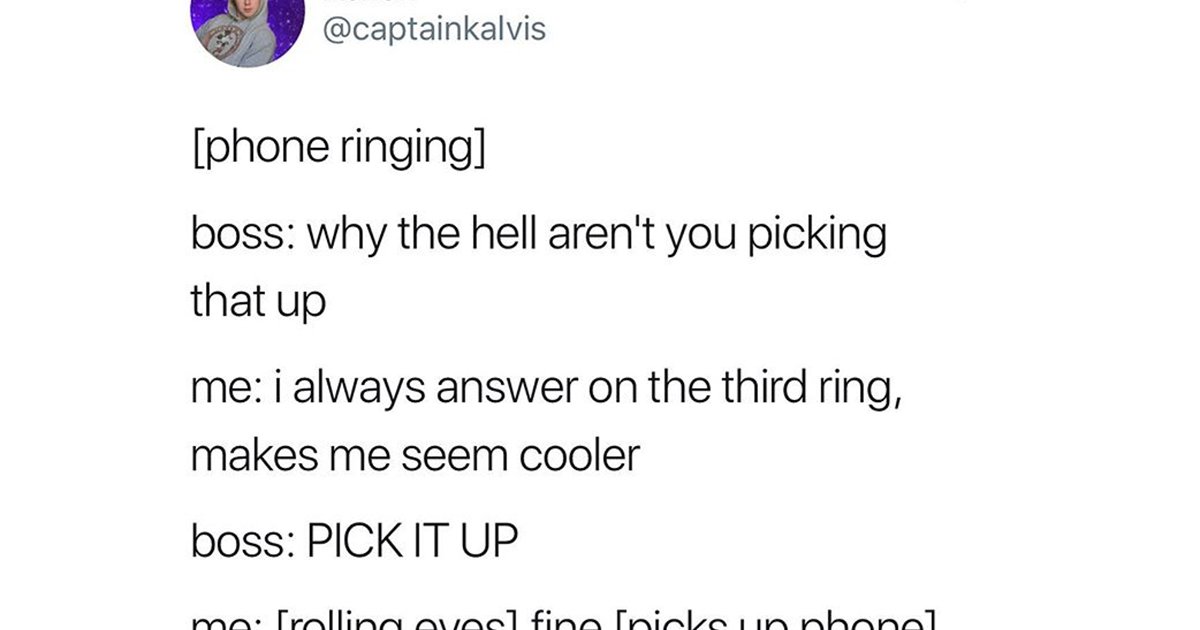This screenshot has height=630, width=1200.
Task: Click 'why the hell aren't you picking'
Action: 597,237
